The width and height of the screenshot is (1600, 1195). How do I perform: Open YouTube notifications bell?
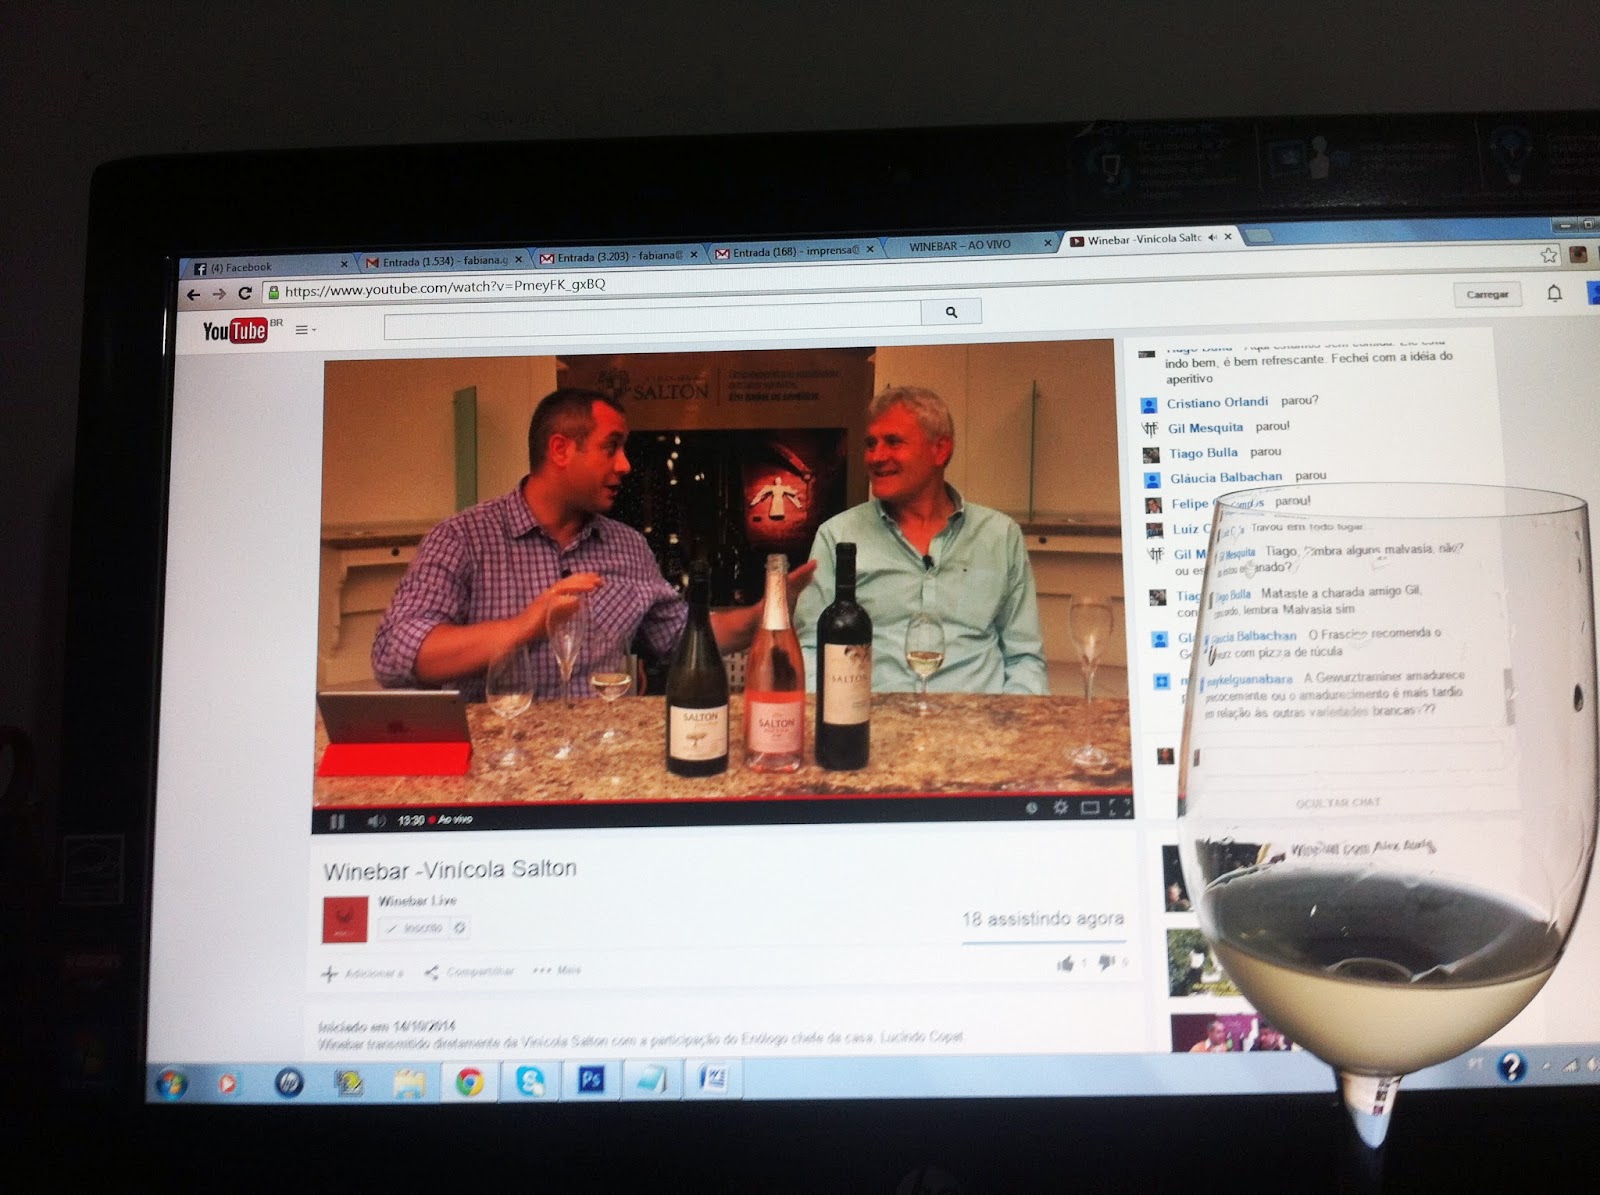click(x=1554, y=293)
